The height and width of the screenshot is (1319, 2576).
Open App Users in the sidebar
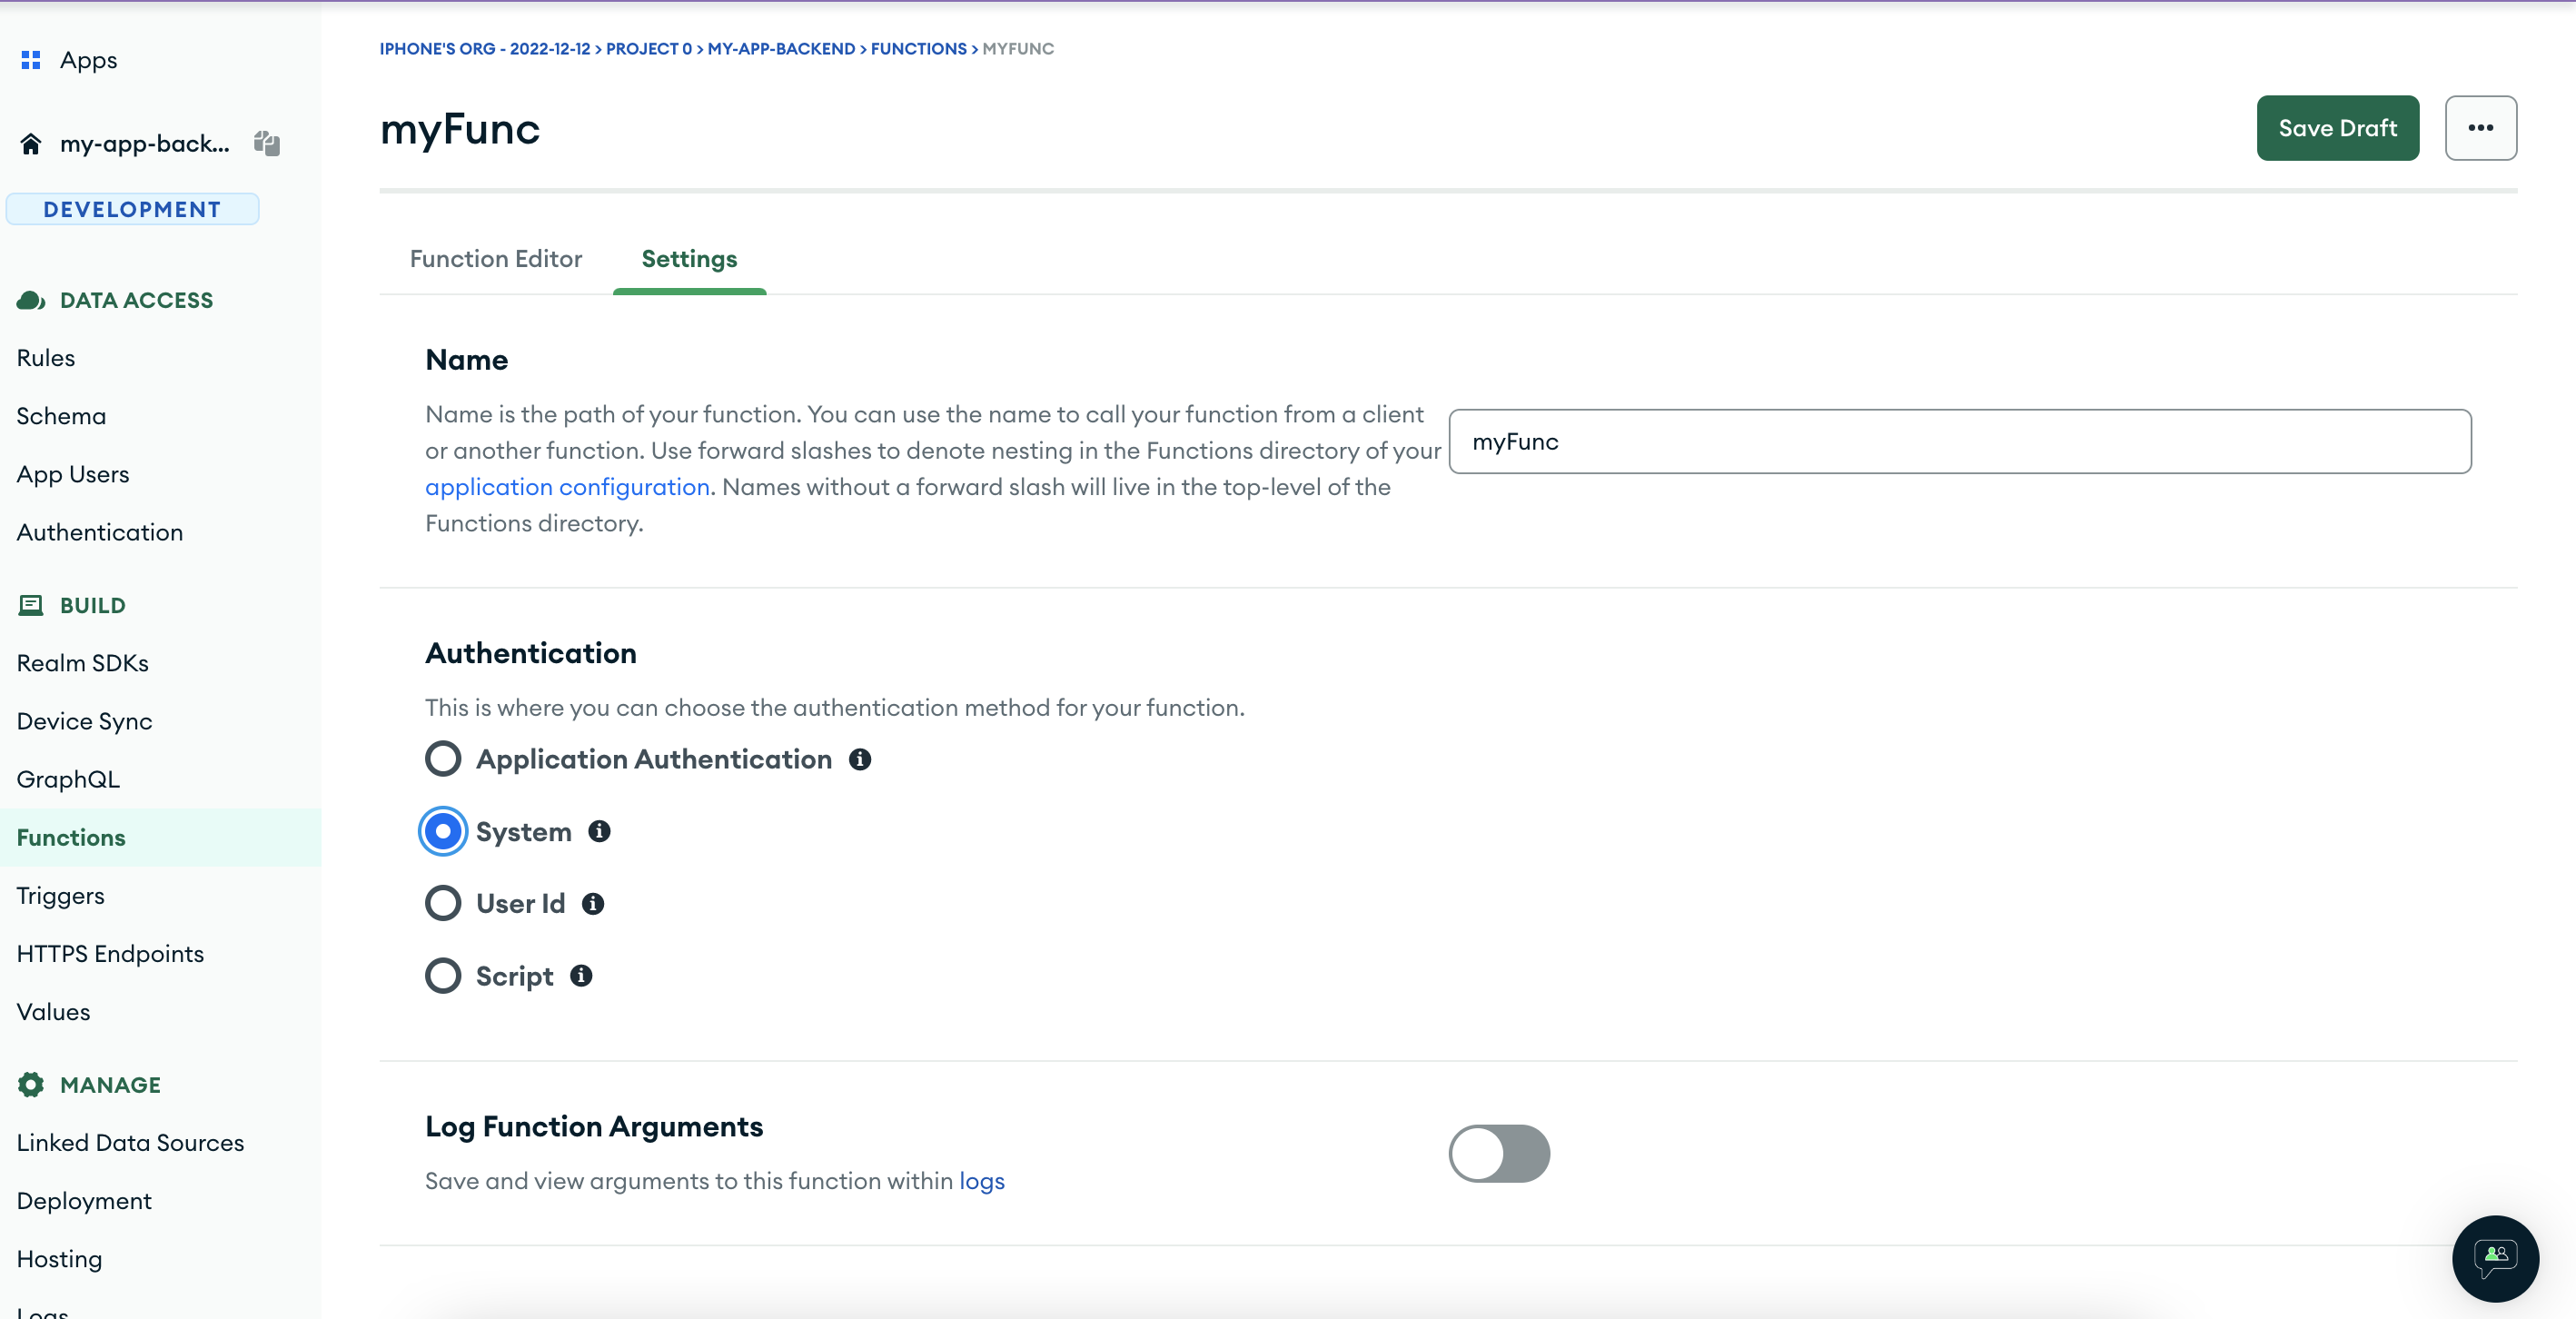[x=73, y=474]
